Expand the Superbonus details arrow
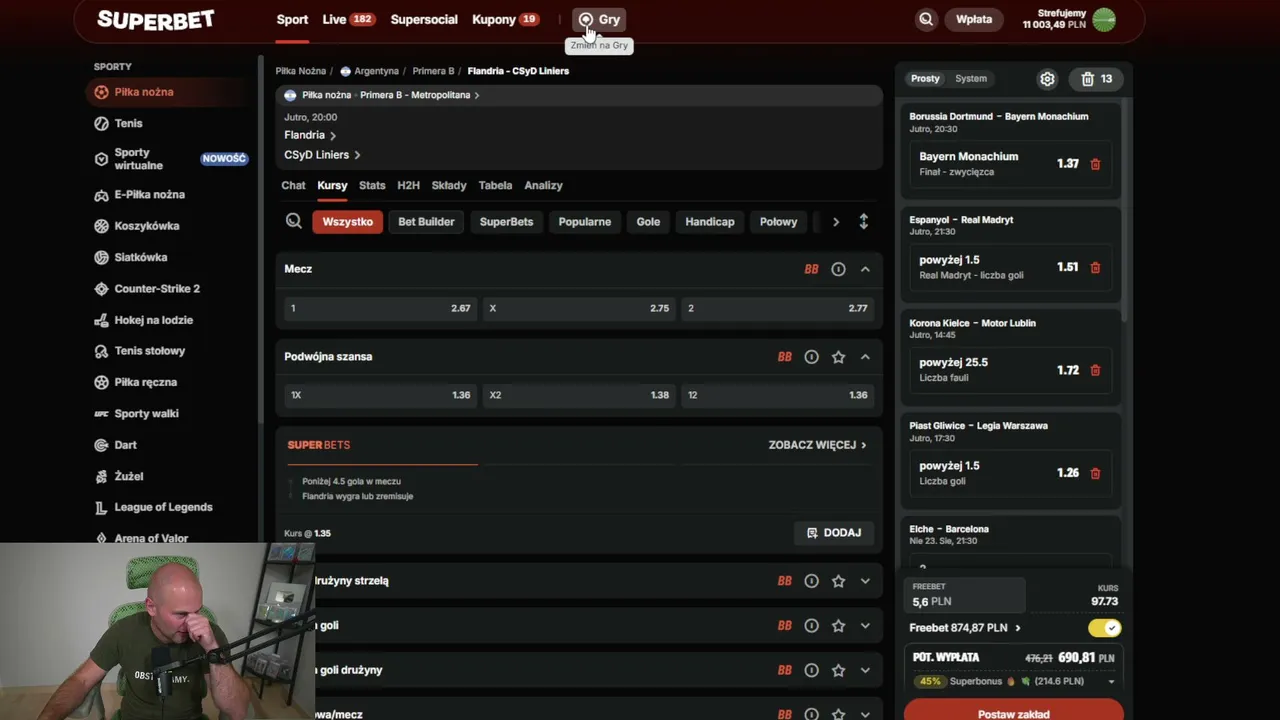 (1111, 682)
